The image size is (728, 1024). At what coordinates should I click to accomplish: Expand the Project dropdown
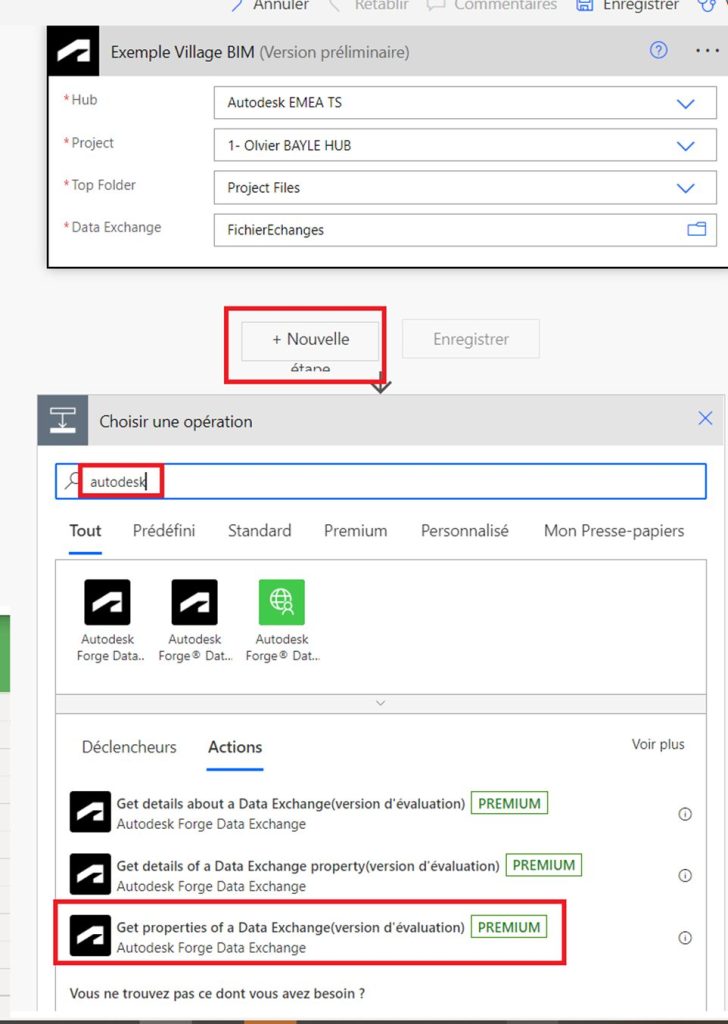(x=686, y=146)
